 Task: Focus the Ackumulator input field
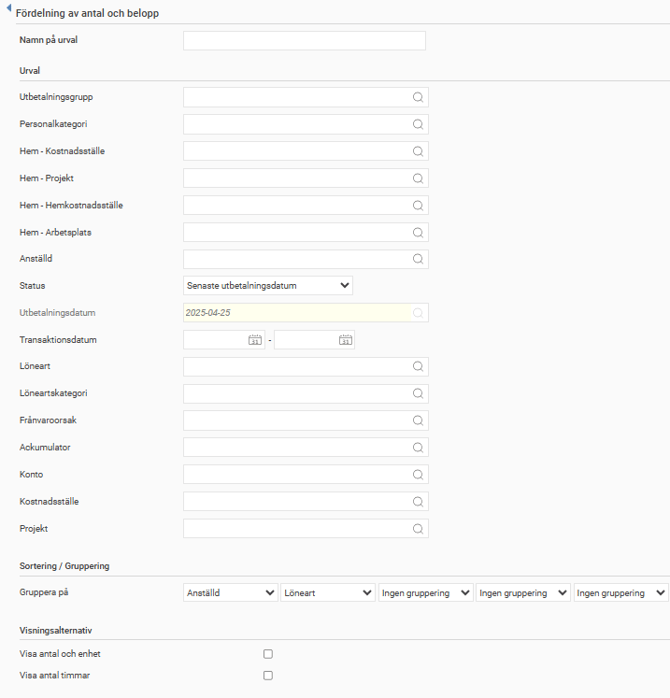click(296, 448)
